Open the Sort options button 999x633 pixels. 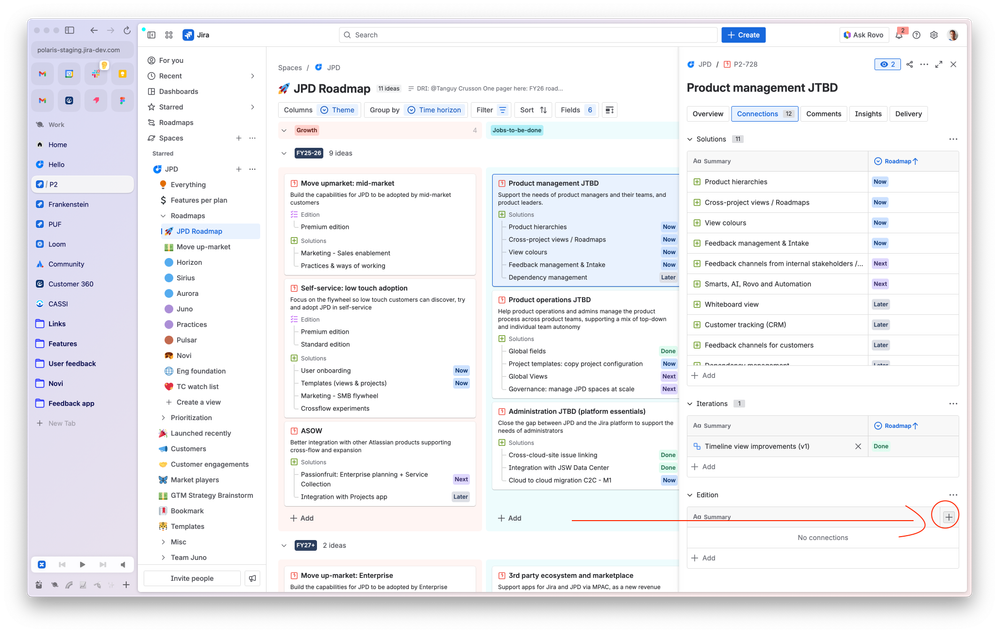tap(533, 110)
